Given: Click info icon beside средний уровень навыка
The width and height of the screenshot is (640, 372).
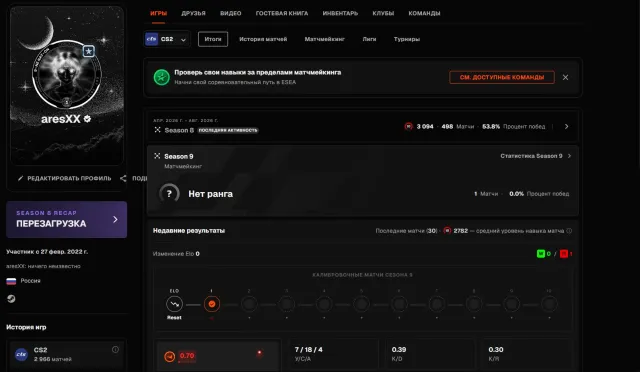Looking at the screenshot, I should [x=569, y=231].
